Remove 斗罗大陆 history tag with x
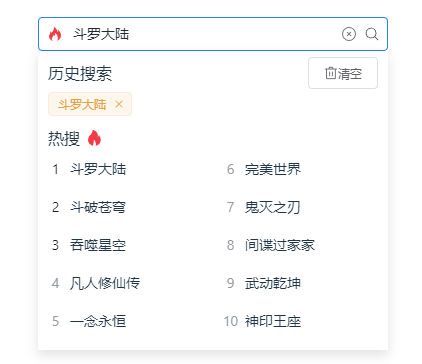The height and width of the screenshot is (364, 422). [119, 104]
